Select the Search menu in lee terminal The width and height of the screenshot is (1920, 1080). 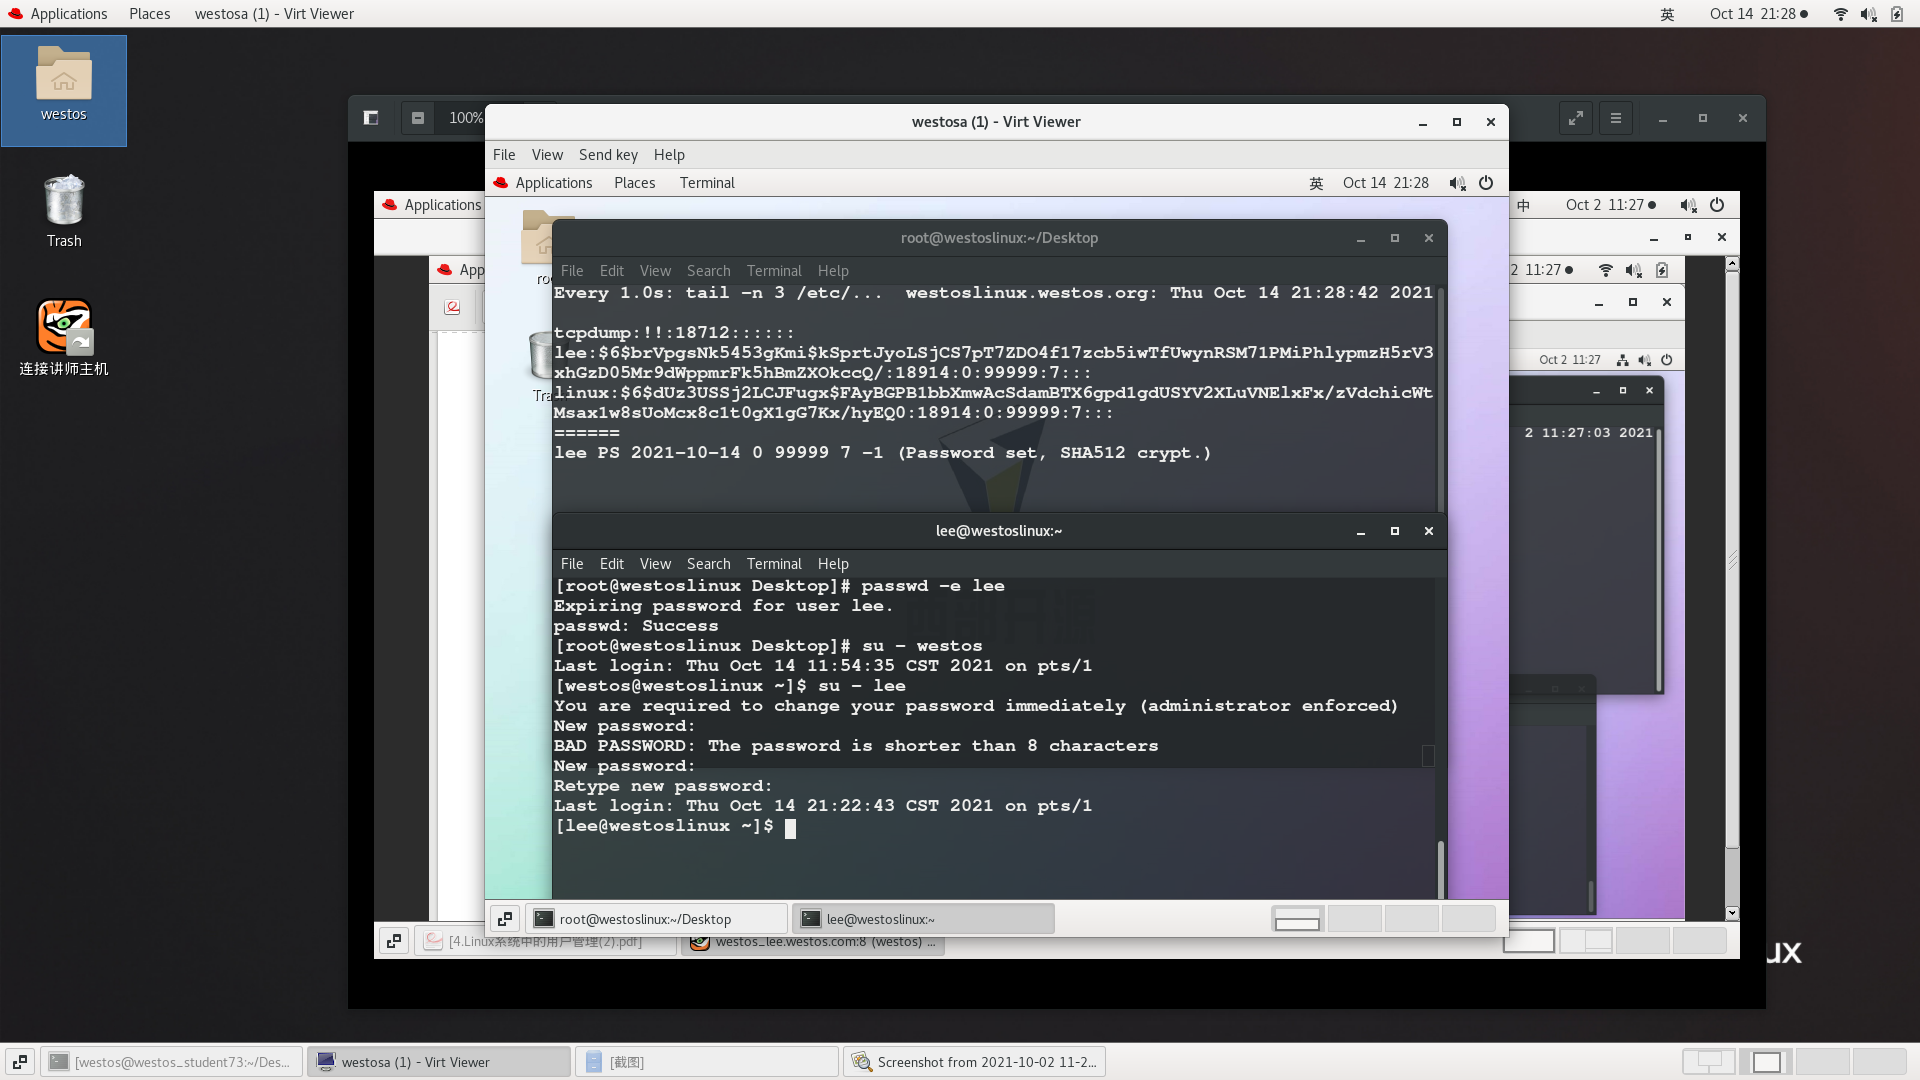(x=707, y=563)
